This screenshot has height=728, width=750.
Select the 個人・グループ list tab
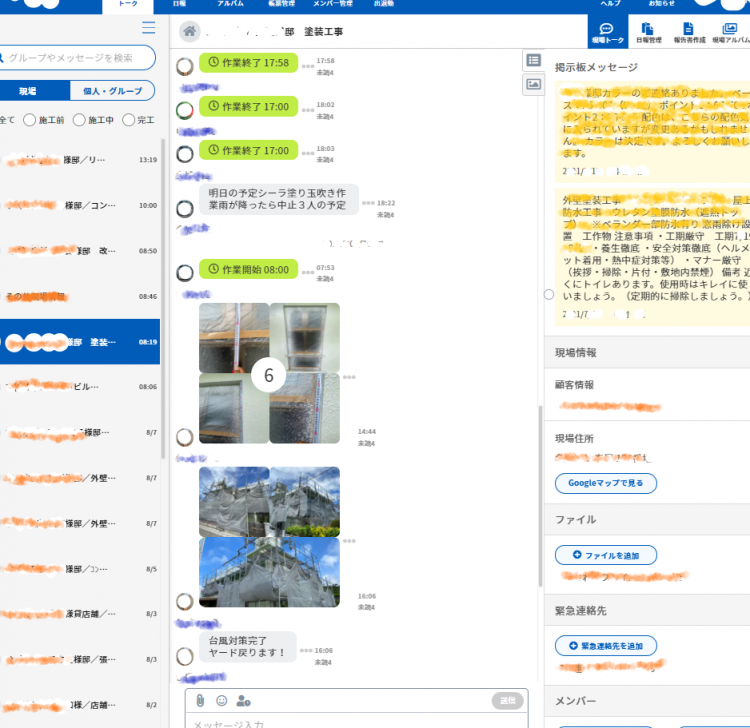(x=112, y=91)
